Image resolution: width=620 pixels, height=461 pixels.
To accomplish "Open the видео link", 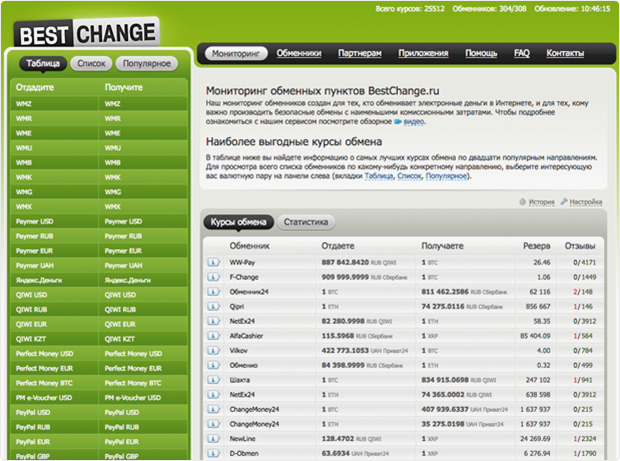I will pyautogui.click(x=414, y=122).
